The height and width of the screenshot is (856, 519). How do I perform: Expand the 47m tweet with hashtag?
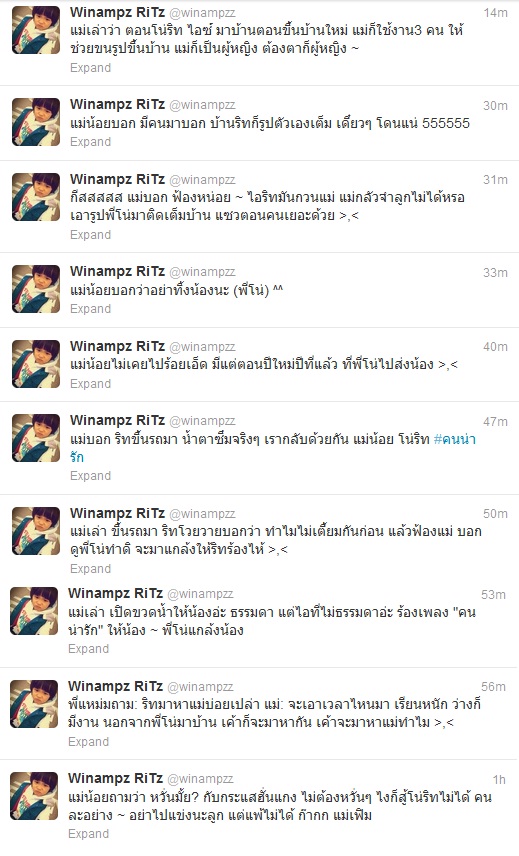[90, 476]
